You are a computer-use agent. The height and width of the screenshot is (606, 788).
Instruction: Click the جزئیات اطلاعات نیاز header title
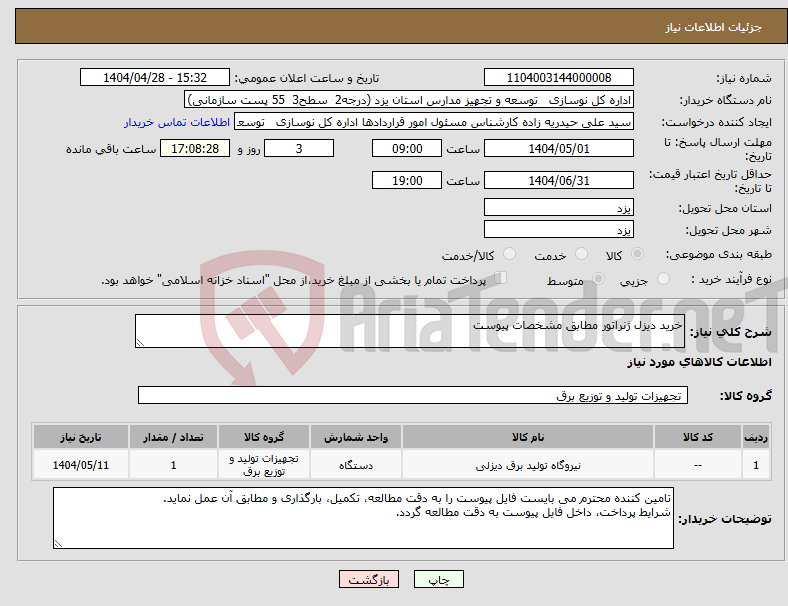[713, 27]
